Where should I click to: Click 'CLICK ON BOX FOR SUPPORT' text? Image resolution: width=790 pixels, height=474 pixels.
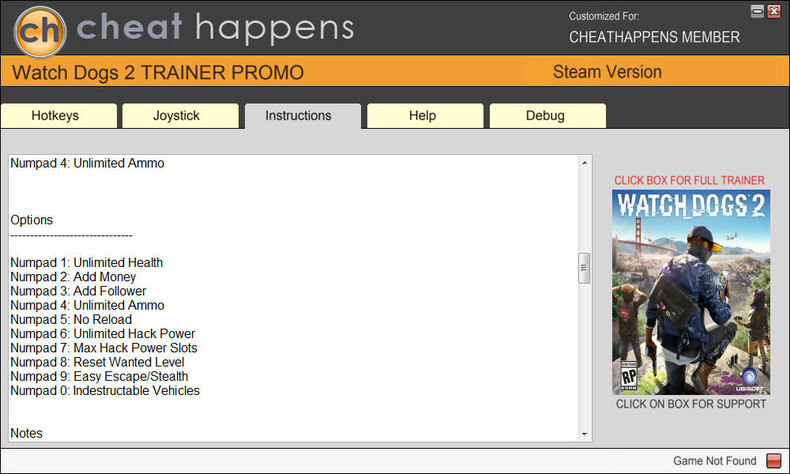691,404
